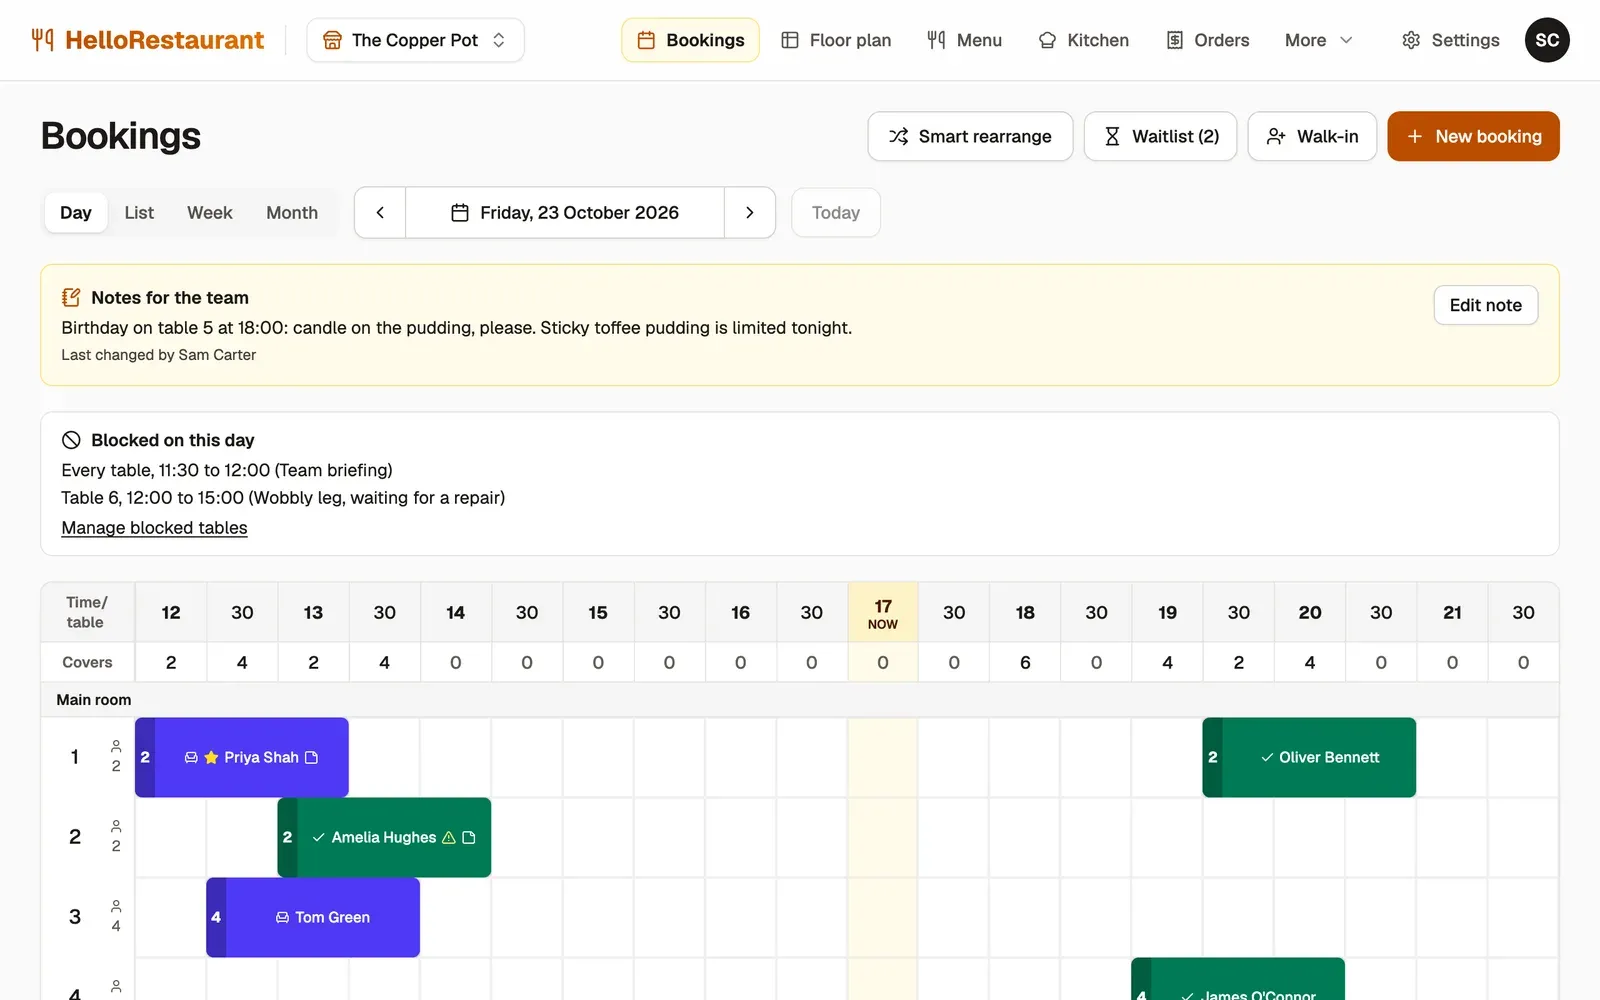
Task: Click the 18 hour column header
Action: [1025, 613]
